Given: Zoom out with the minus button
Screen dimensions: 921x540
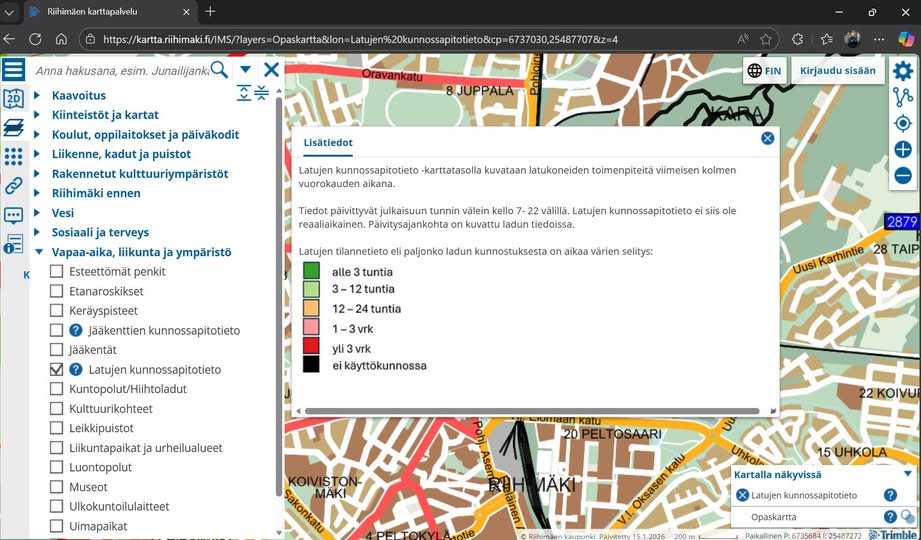Looking at the screenshot, I should [x=903, y=176].
